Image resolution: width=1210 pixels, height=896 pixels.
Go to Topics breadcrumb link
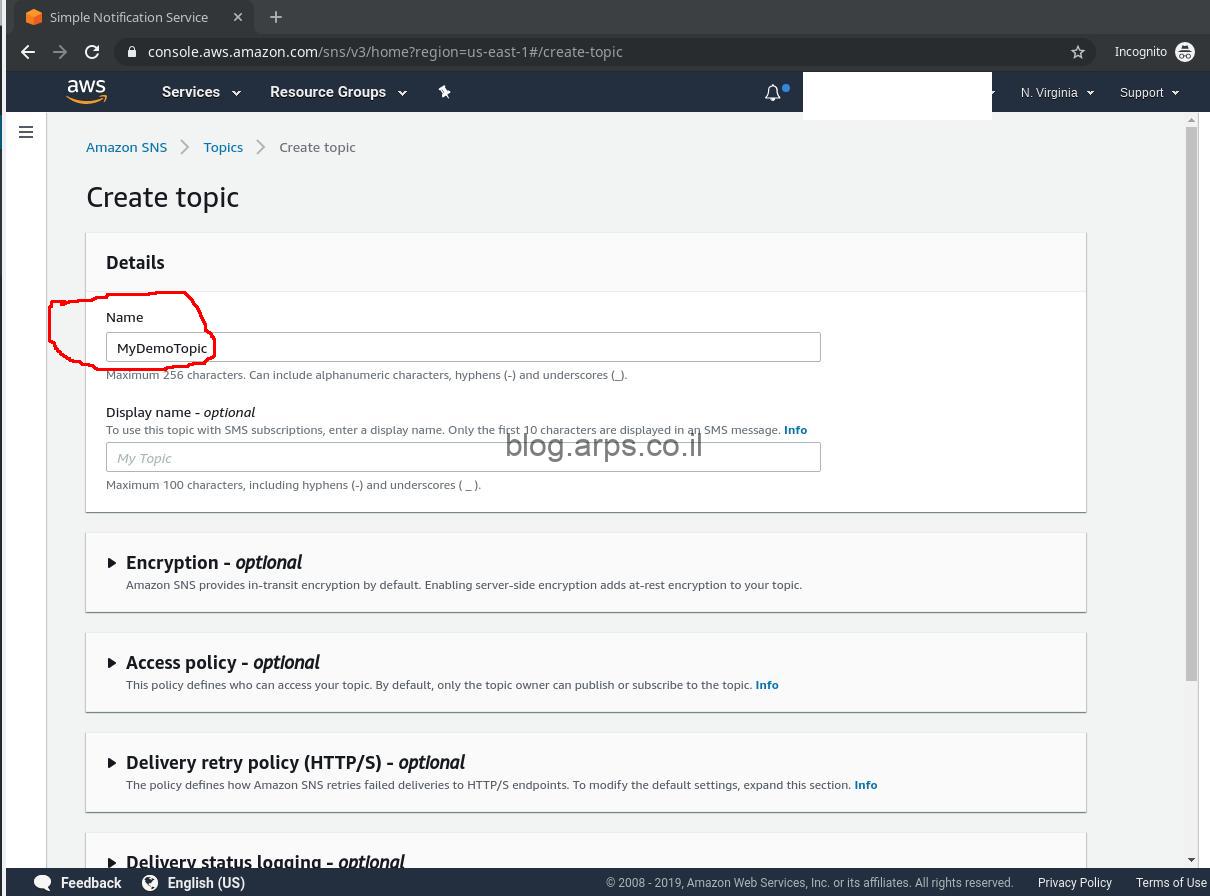(x=223, y=147)
